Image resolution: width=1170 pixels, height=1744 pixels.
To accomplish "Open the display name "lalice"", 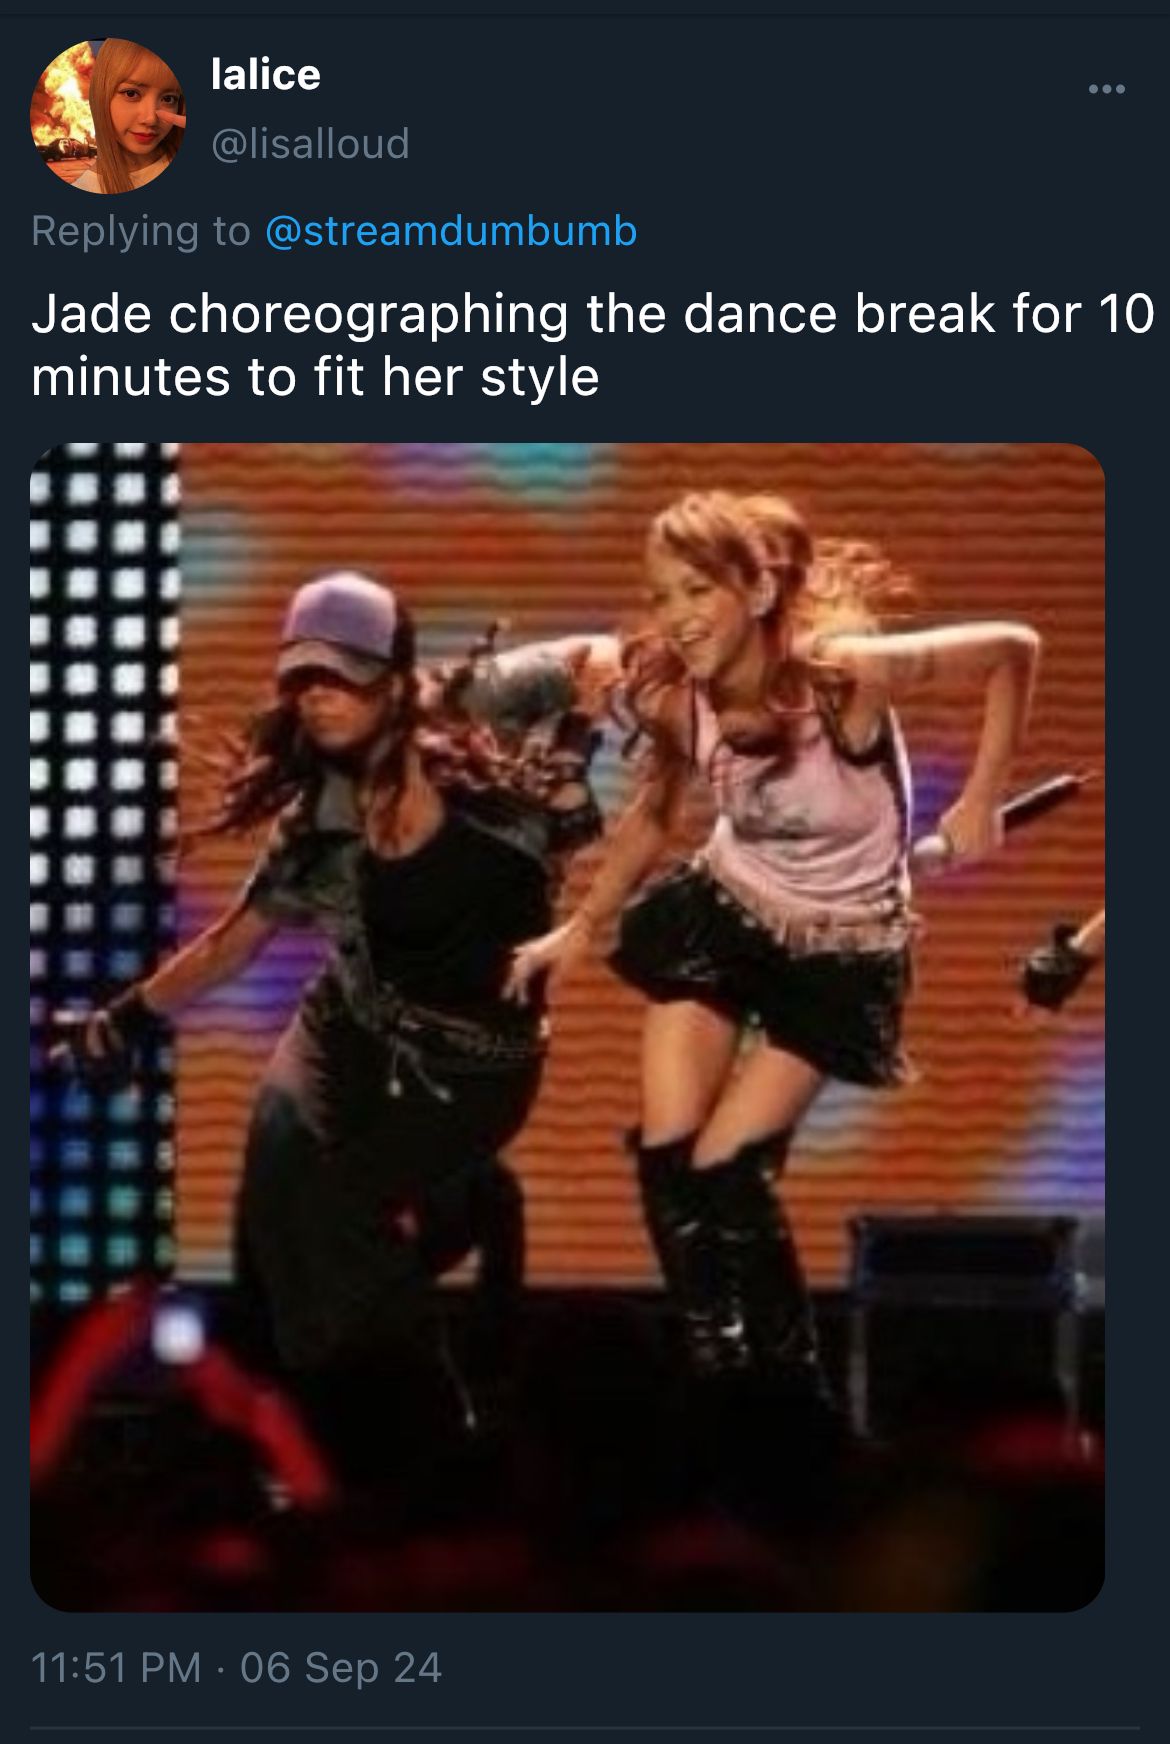I will click(x=266, y=74).
